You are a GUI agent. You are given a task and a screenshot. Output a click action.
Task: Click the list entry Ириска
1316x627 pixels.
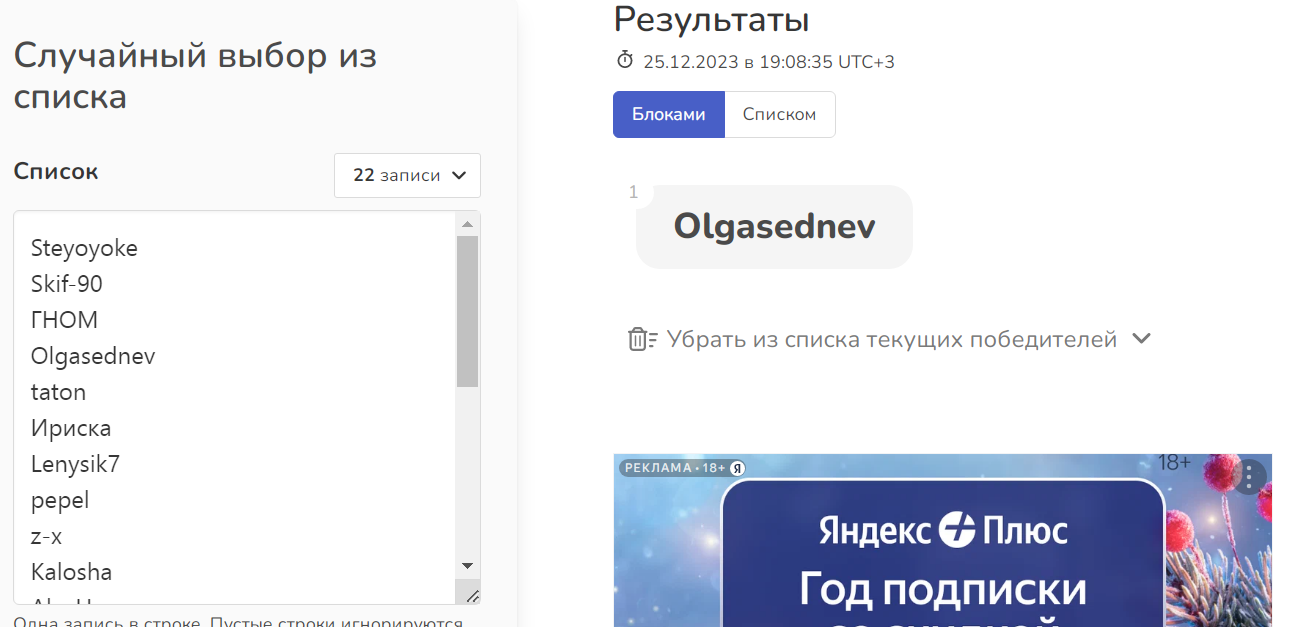click(71, 428)
